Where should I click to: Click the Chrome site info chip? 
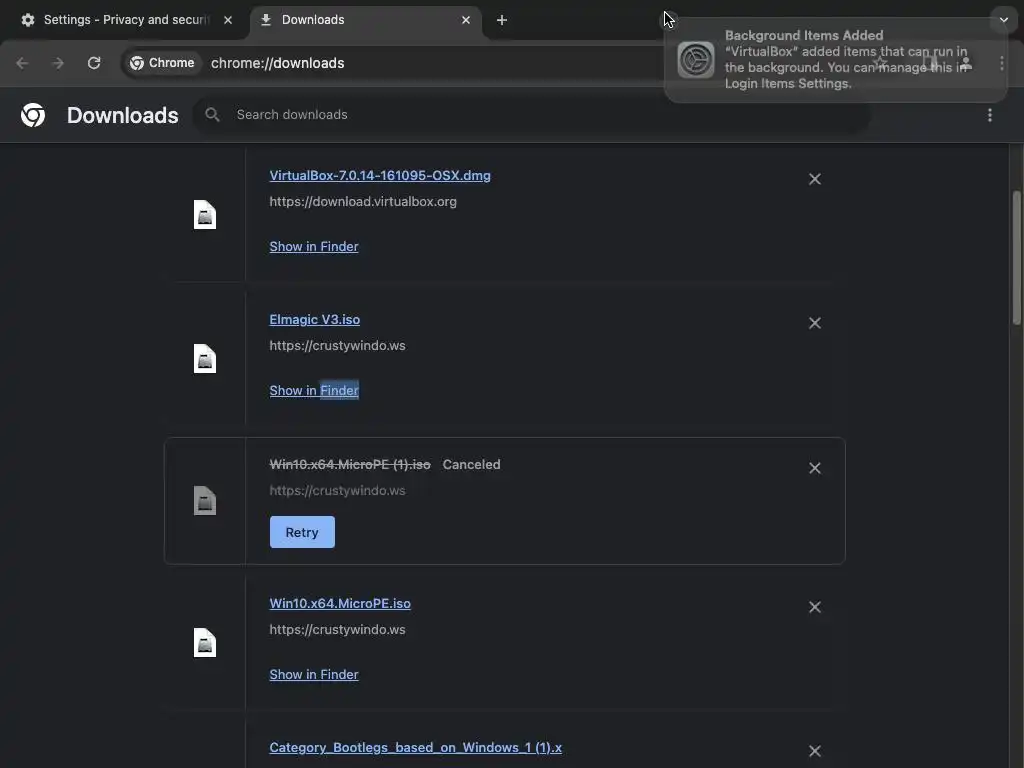[163, 63]
